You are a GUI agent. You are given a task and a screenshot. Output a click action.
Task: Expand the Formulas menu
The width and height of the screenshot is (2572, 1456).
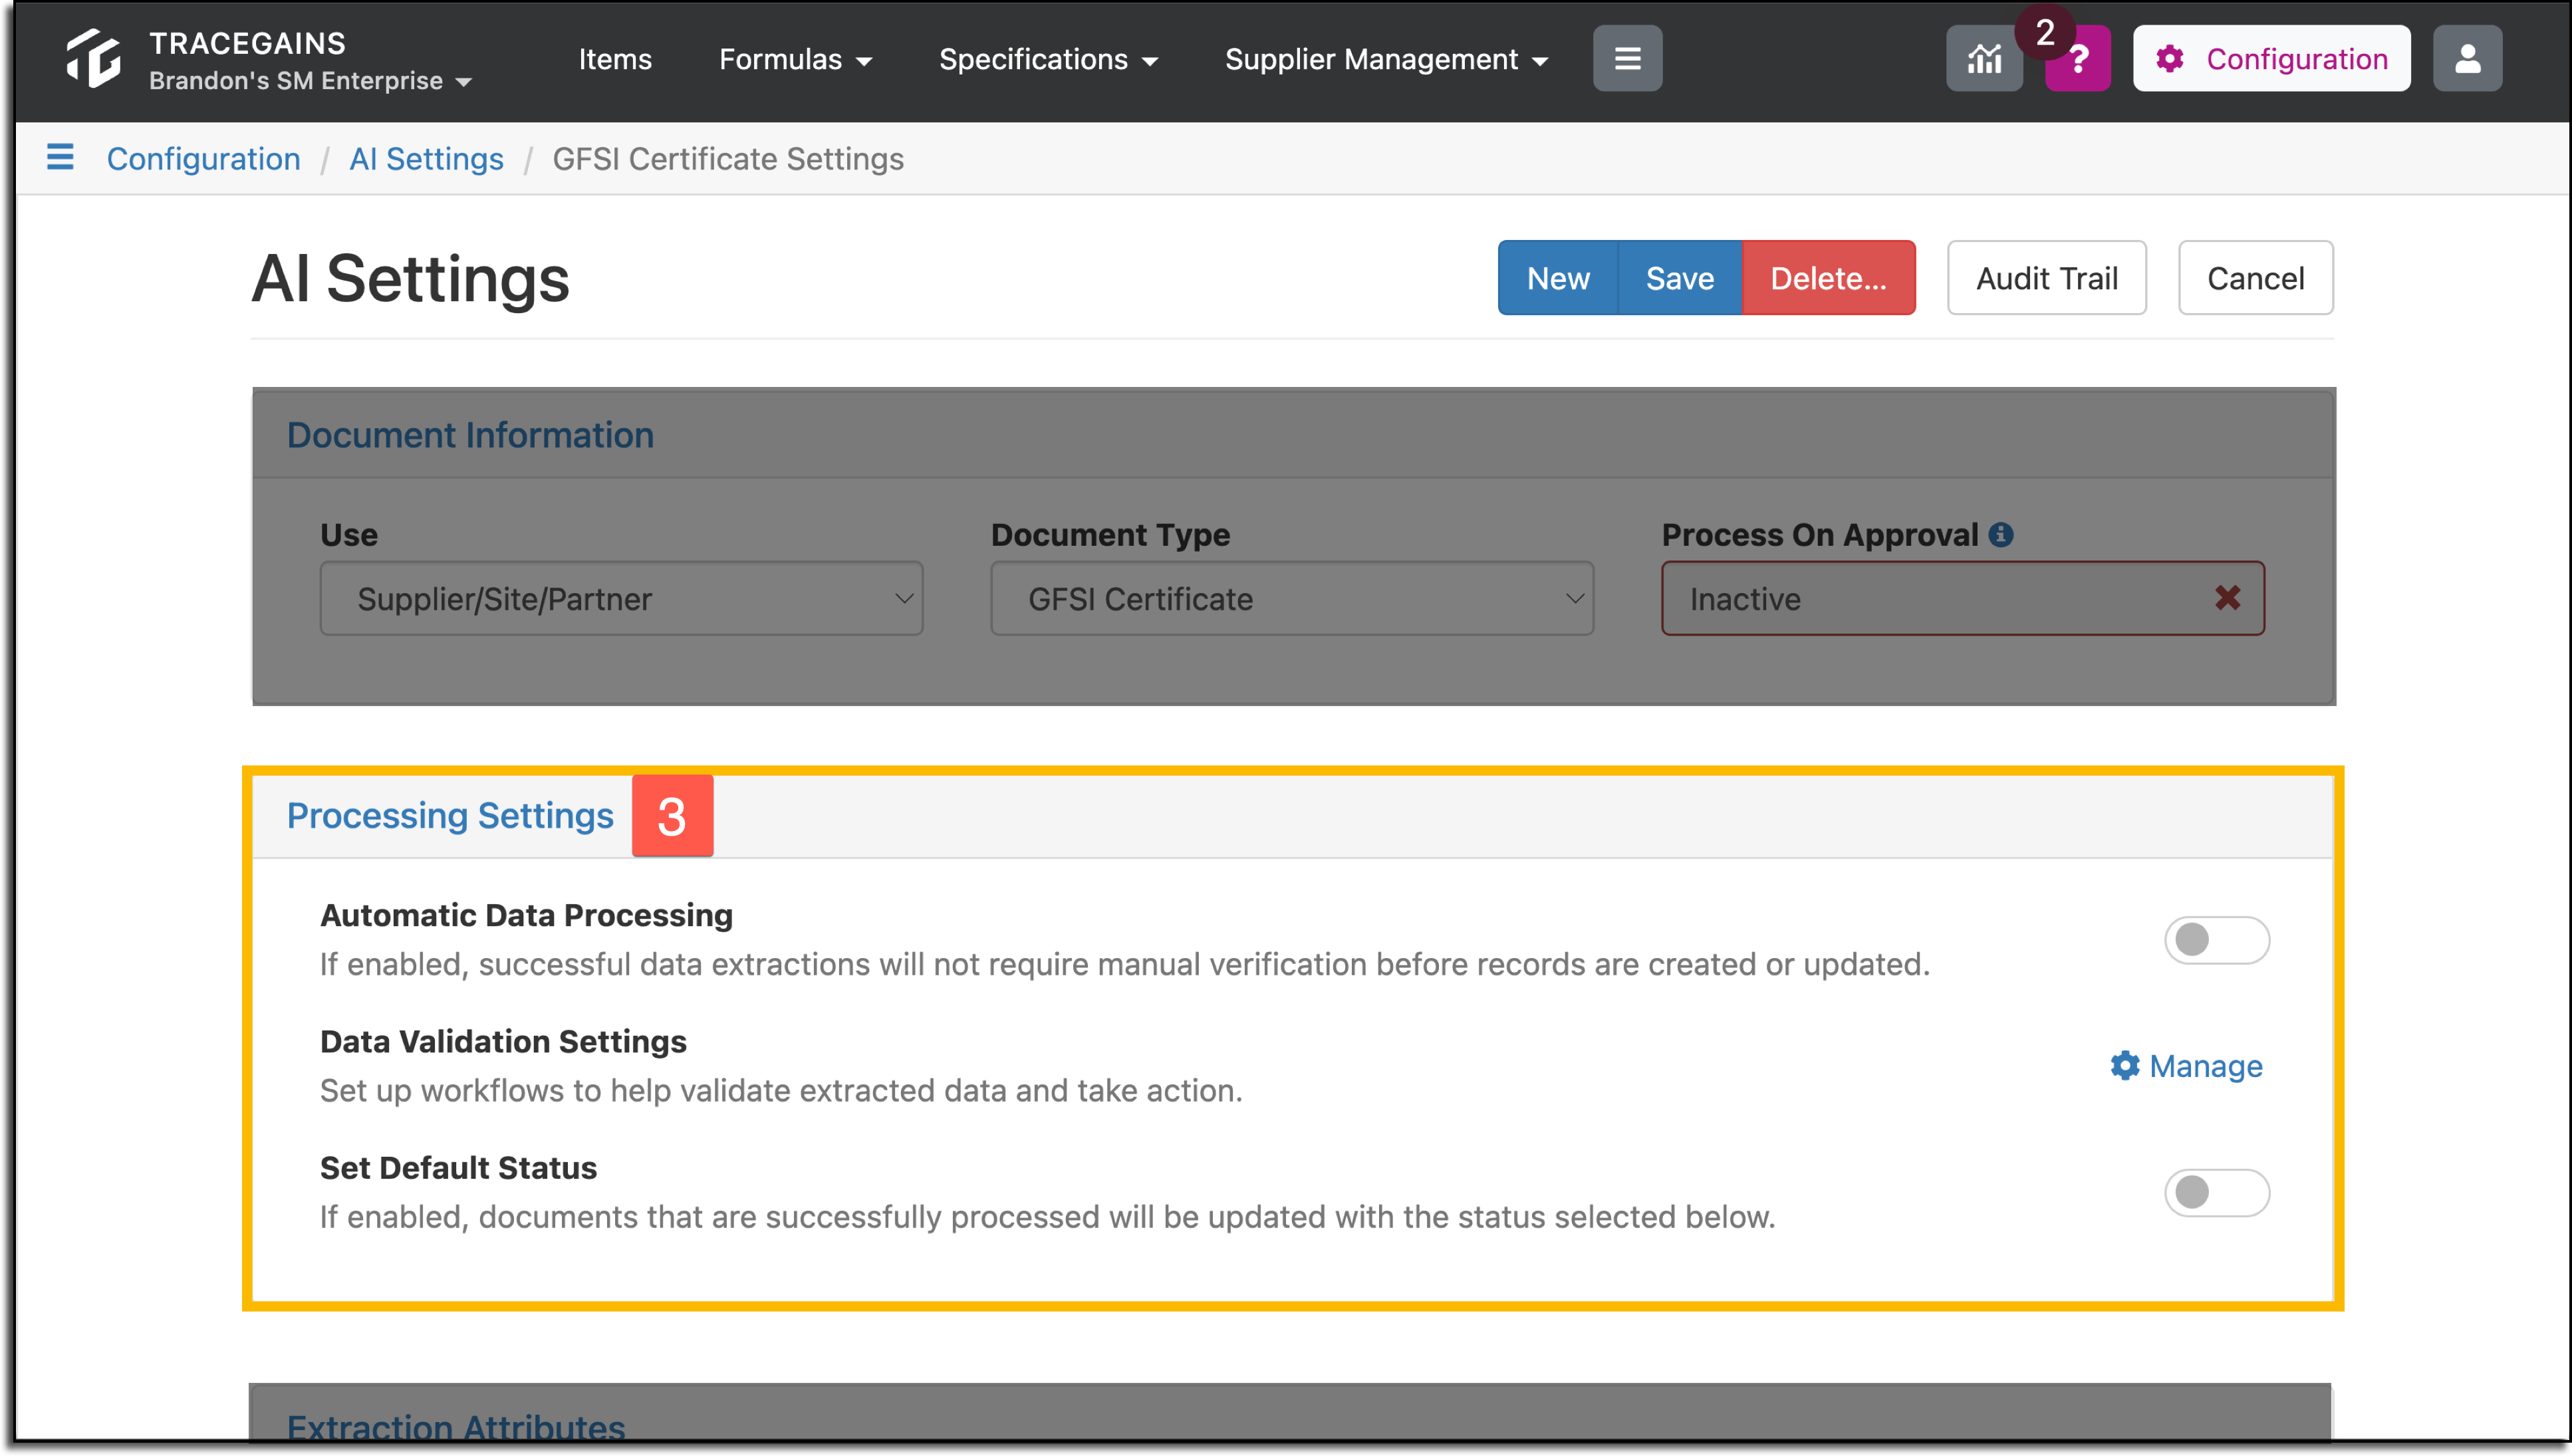795,60
